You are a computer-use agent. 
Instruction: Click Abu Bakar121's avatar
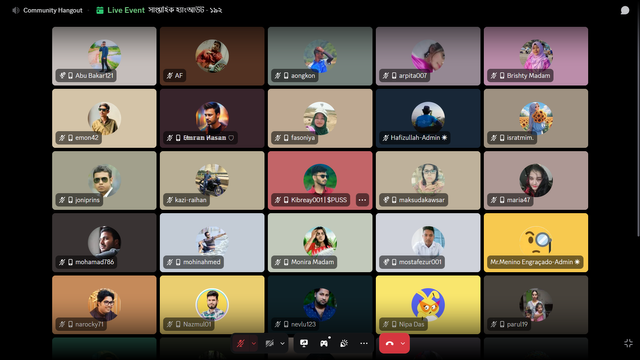point(104,56)
